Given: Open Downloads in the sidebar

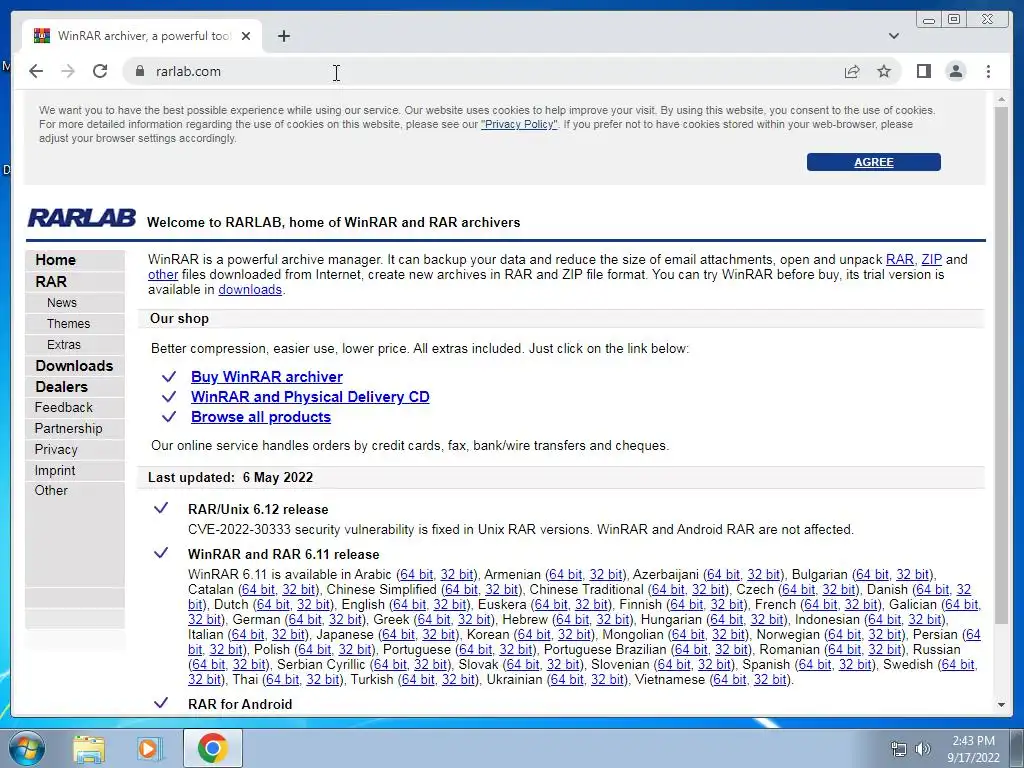Looking at the screenshot, I should click(x=74, y=366).
